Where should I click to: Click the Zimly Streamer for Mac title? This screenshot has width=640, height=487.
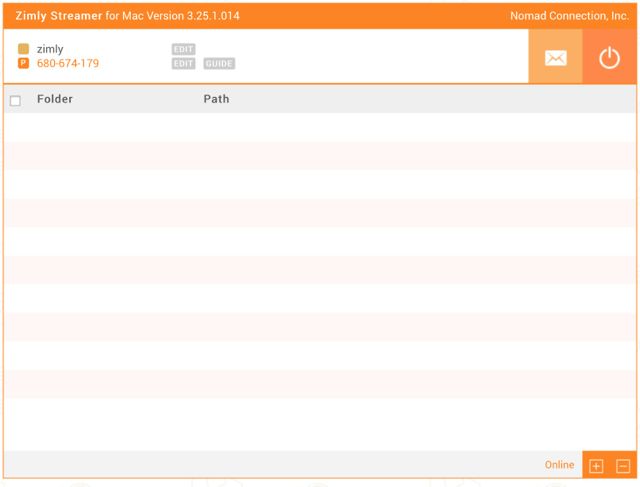pyautogui.click(x=127, y=16)
